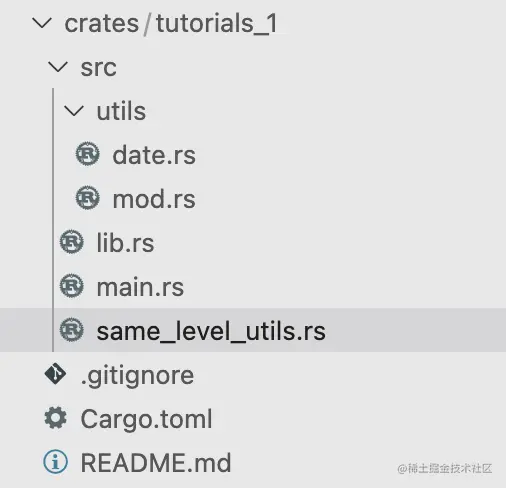The height and width of the screenshot is (488, 506).
Task: Click the Rust icon beside date.rs
Action: coord(87,154)
